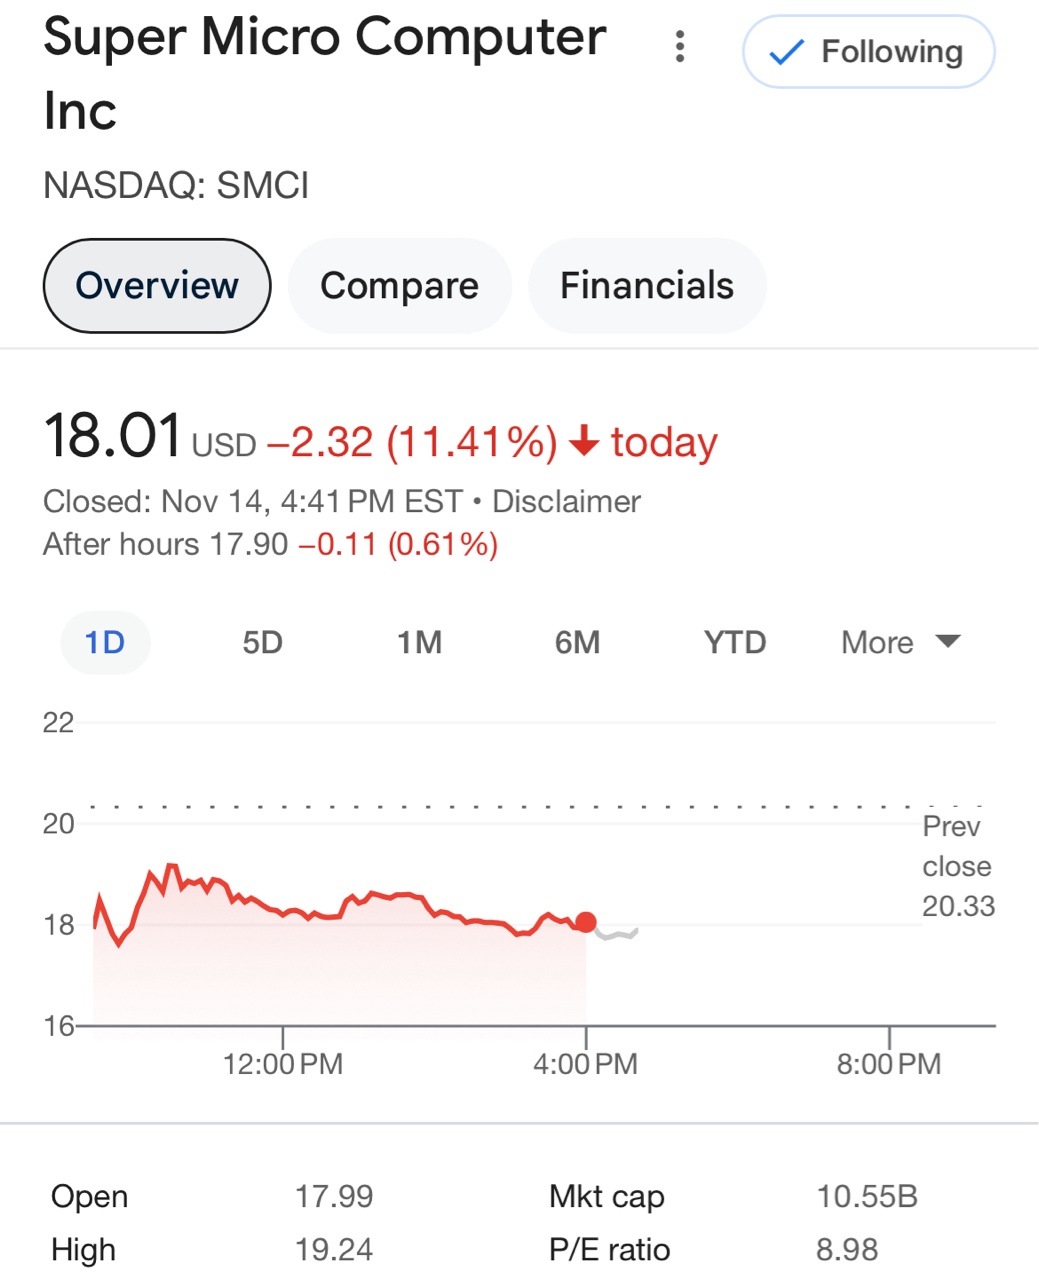Open the Compare tab
Screen dimensions: 1039x1280
click(399, 286)
